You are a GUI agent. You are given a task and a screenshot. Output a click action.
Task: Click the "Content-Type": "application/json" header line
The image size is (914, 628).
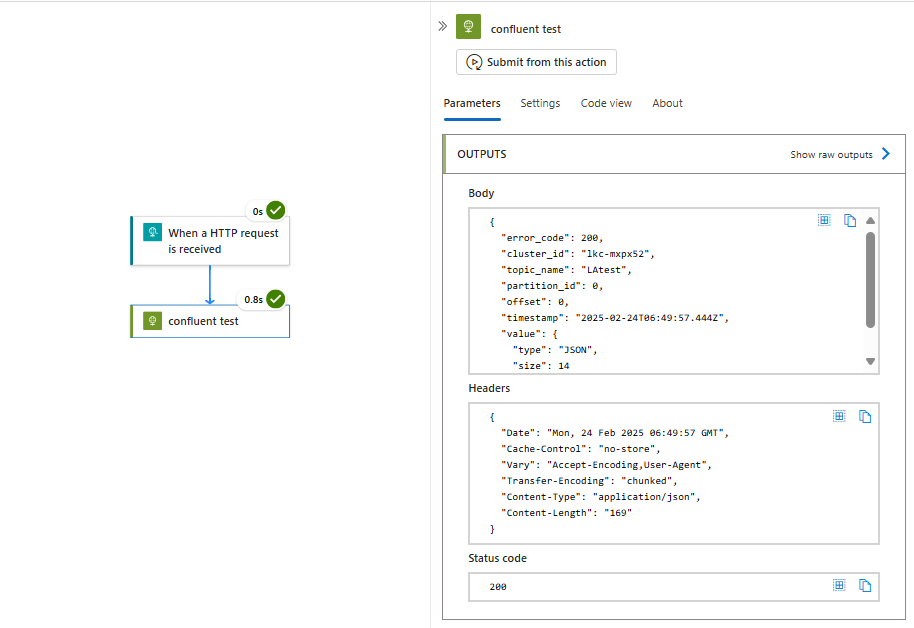pos(600,497)
